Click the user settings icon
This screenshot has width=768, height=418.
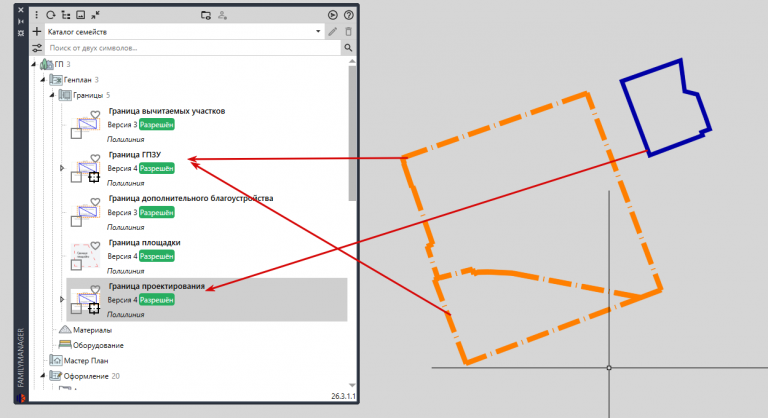(222, 15)
